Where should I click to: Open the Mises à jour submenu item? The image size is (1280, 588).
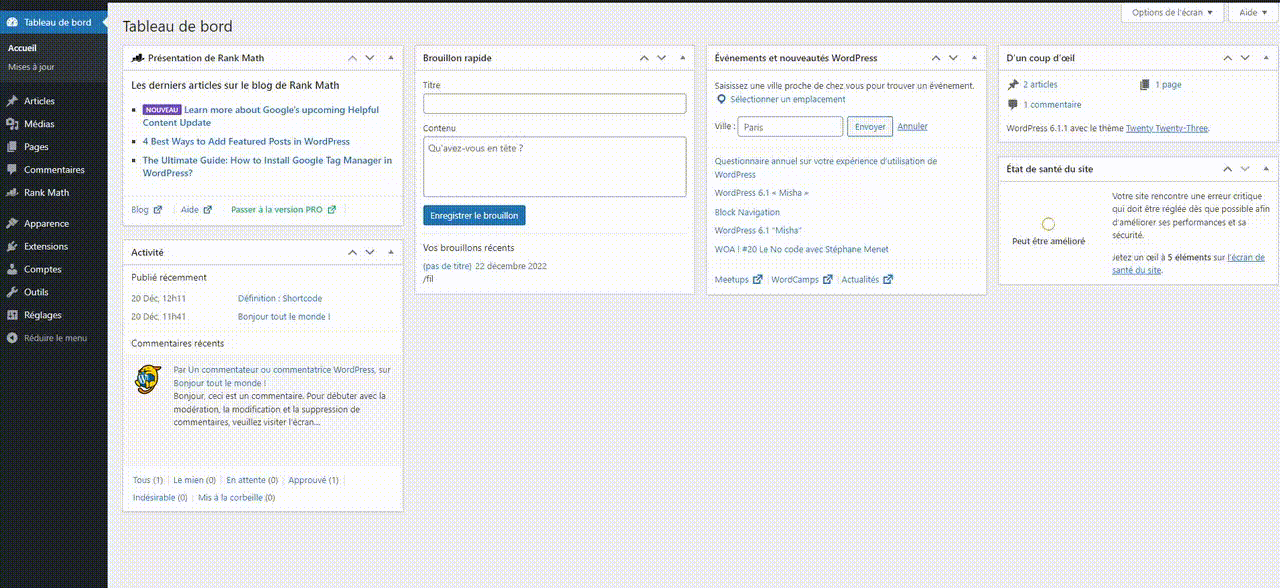click(x=31, y=67)
